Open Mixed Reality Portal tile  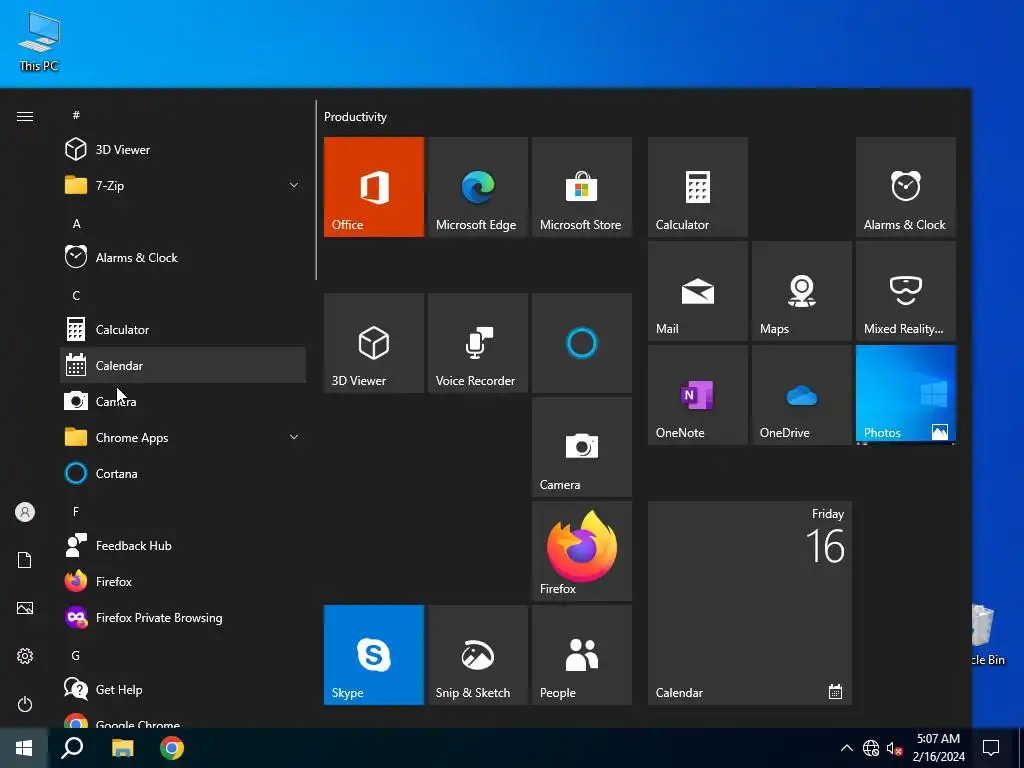906,291
